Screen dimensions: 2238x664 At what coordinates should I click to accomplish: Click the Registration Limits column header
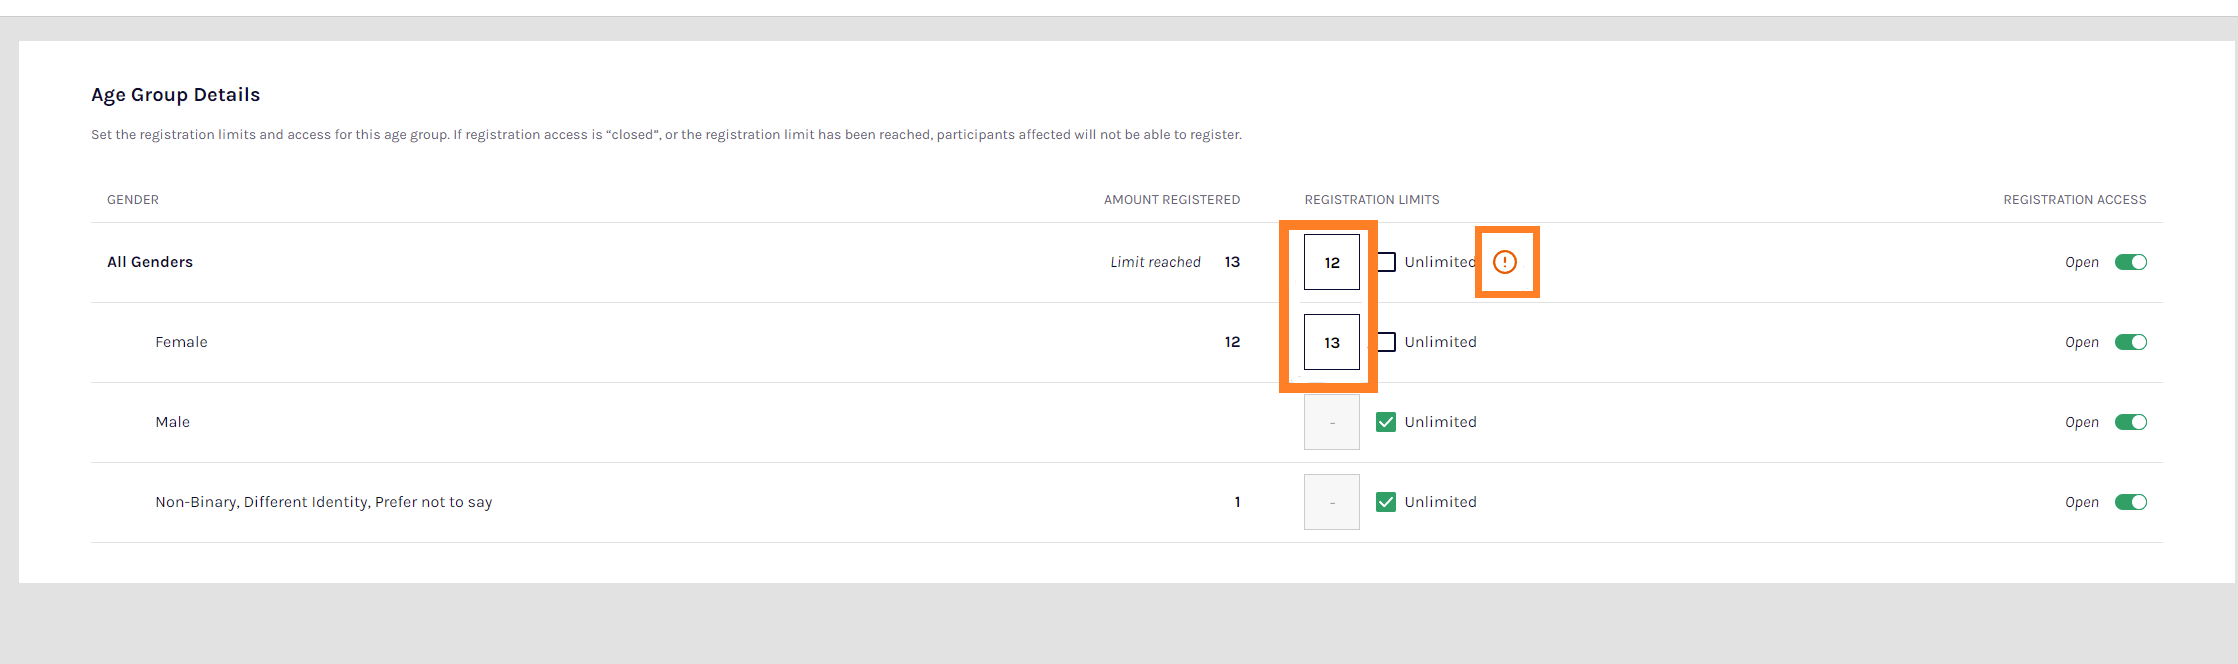click(1371, 200)
